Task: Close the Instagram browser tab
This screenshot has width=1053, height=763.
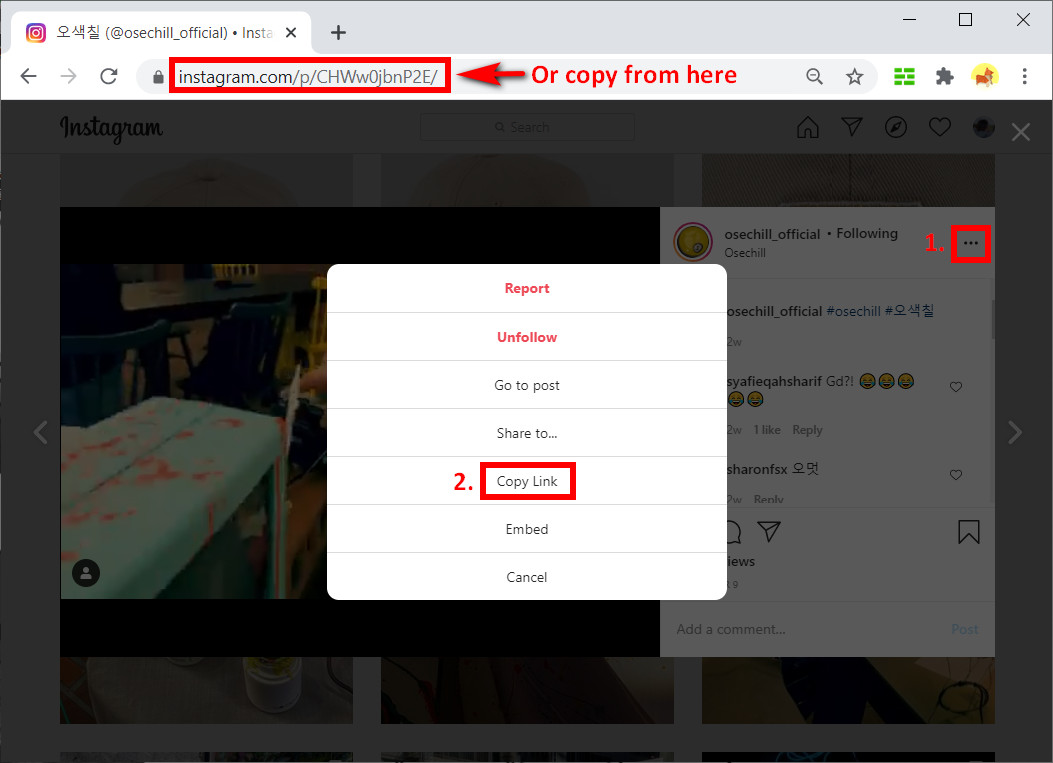Action: tap(291, 32)
